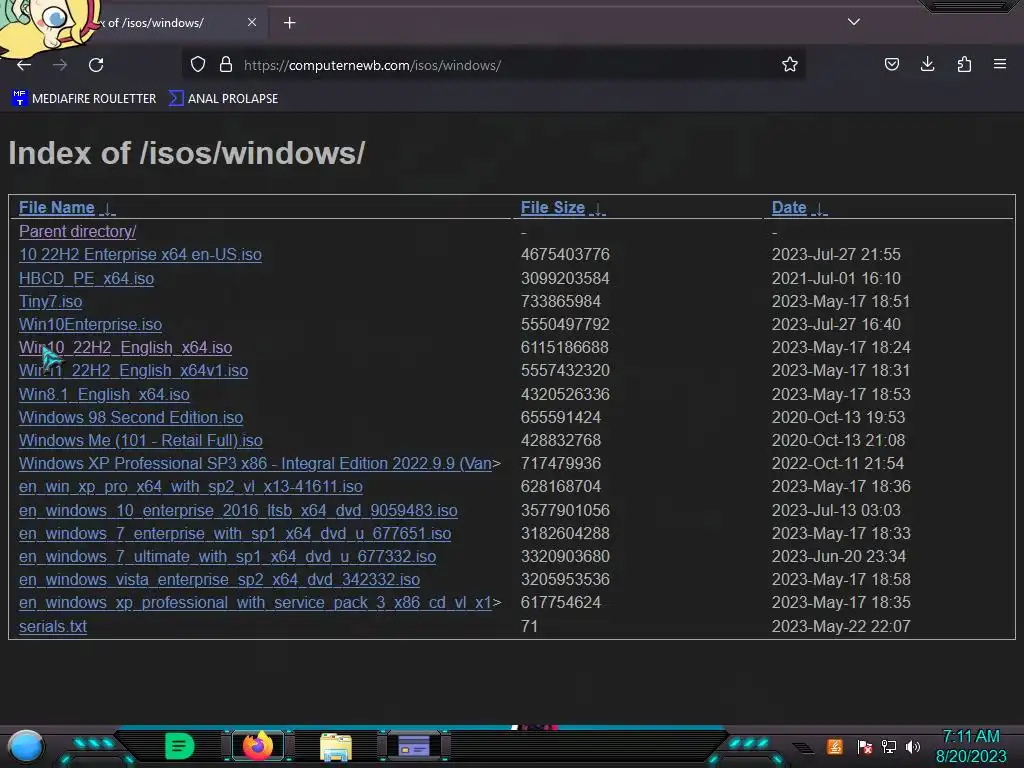This screenshot has width=1024, height=768.
Task: Download en_win_xp_pro_x64_with_sp2_vl iso
Action: 191,487
